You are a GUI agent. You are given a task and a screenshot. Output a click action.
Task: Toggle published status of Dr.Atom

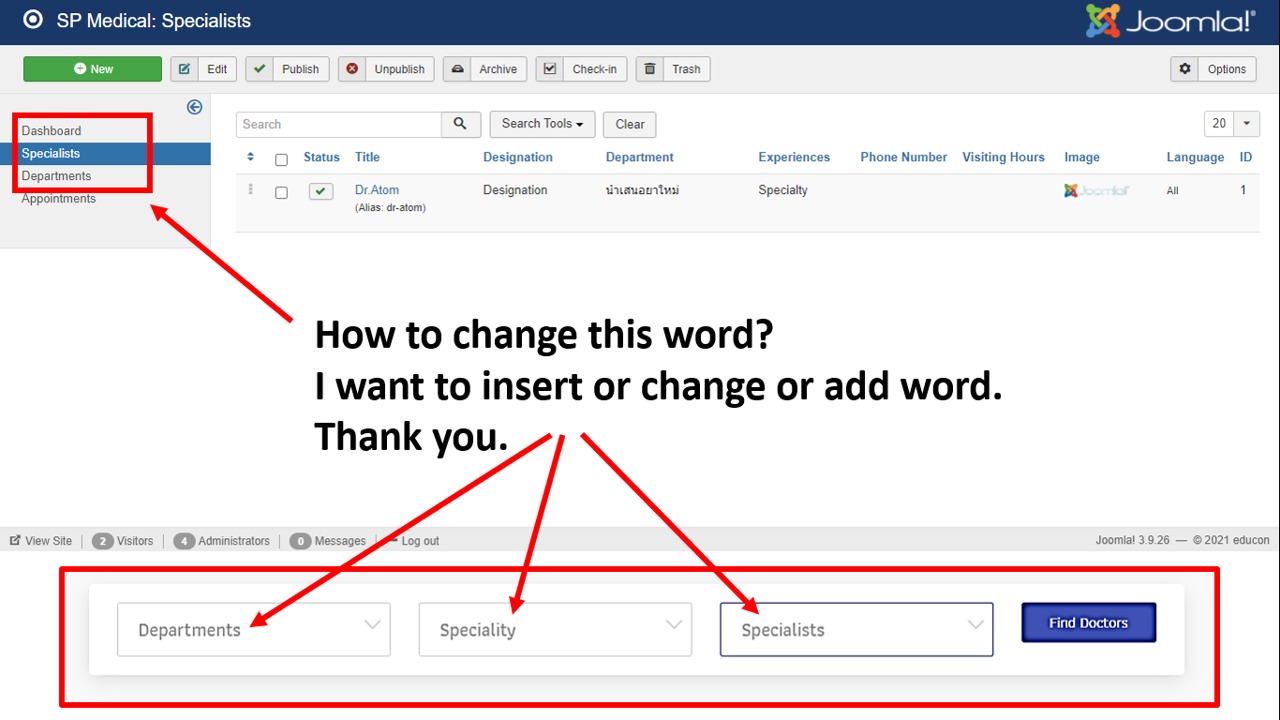click(x=321, y=191)
